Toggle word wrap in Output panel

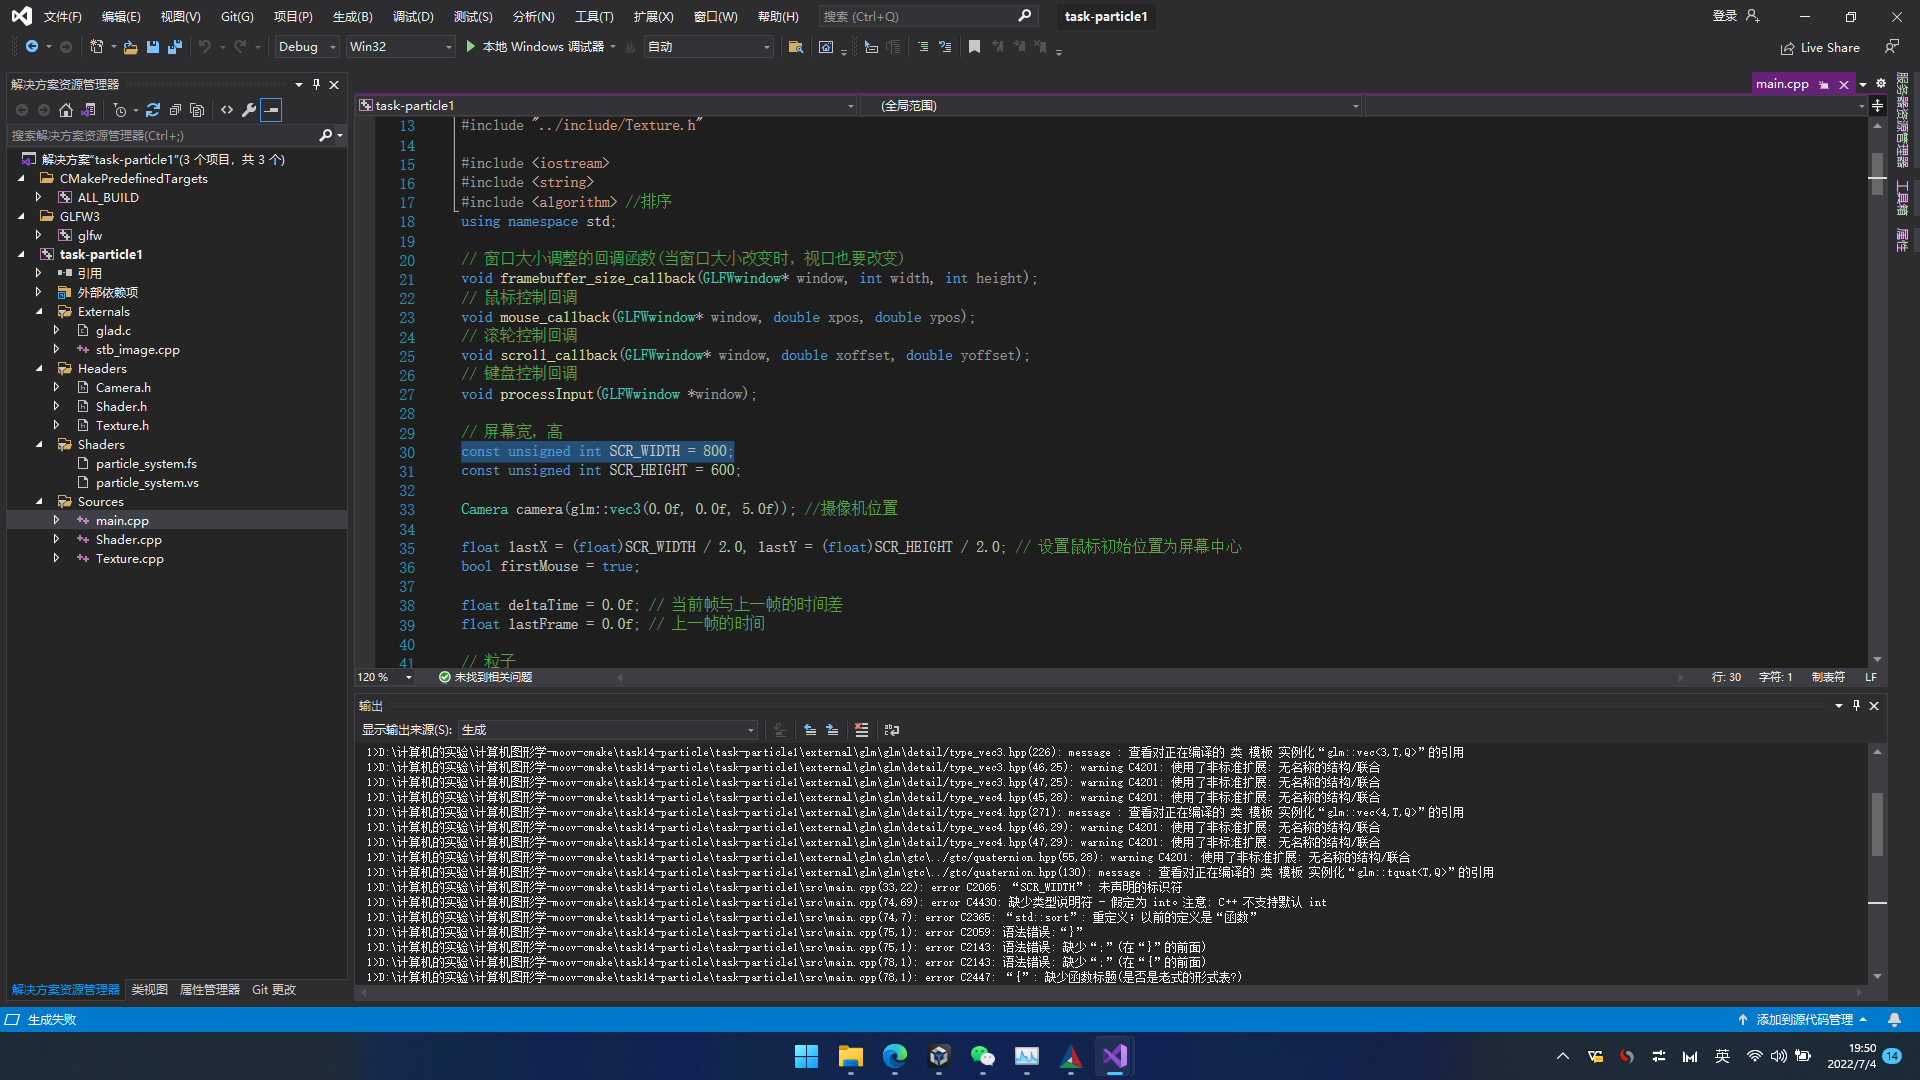(x=892, y=730)
